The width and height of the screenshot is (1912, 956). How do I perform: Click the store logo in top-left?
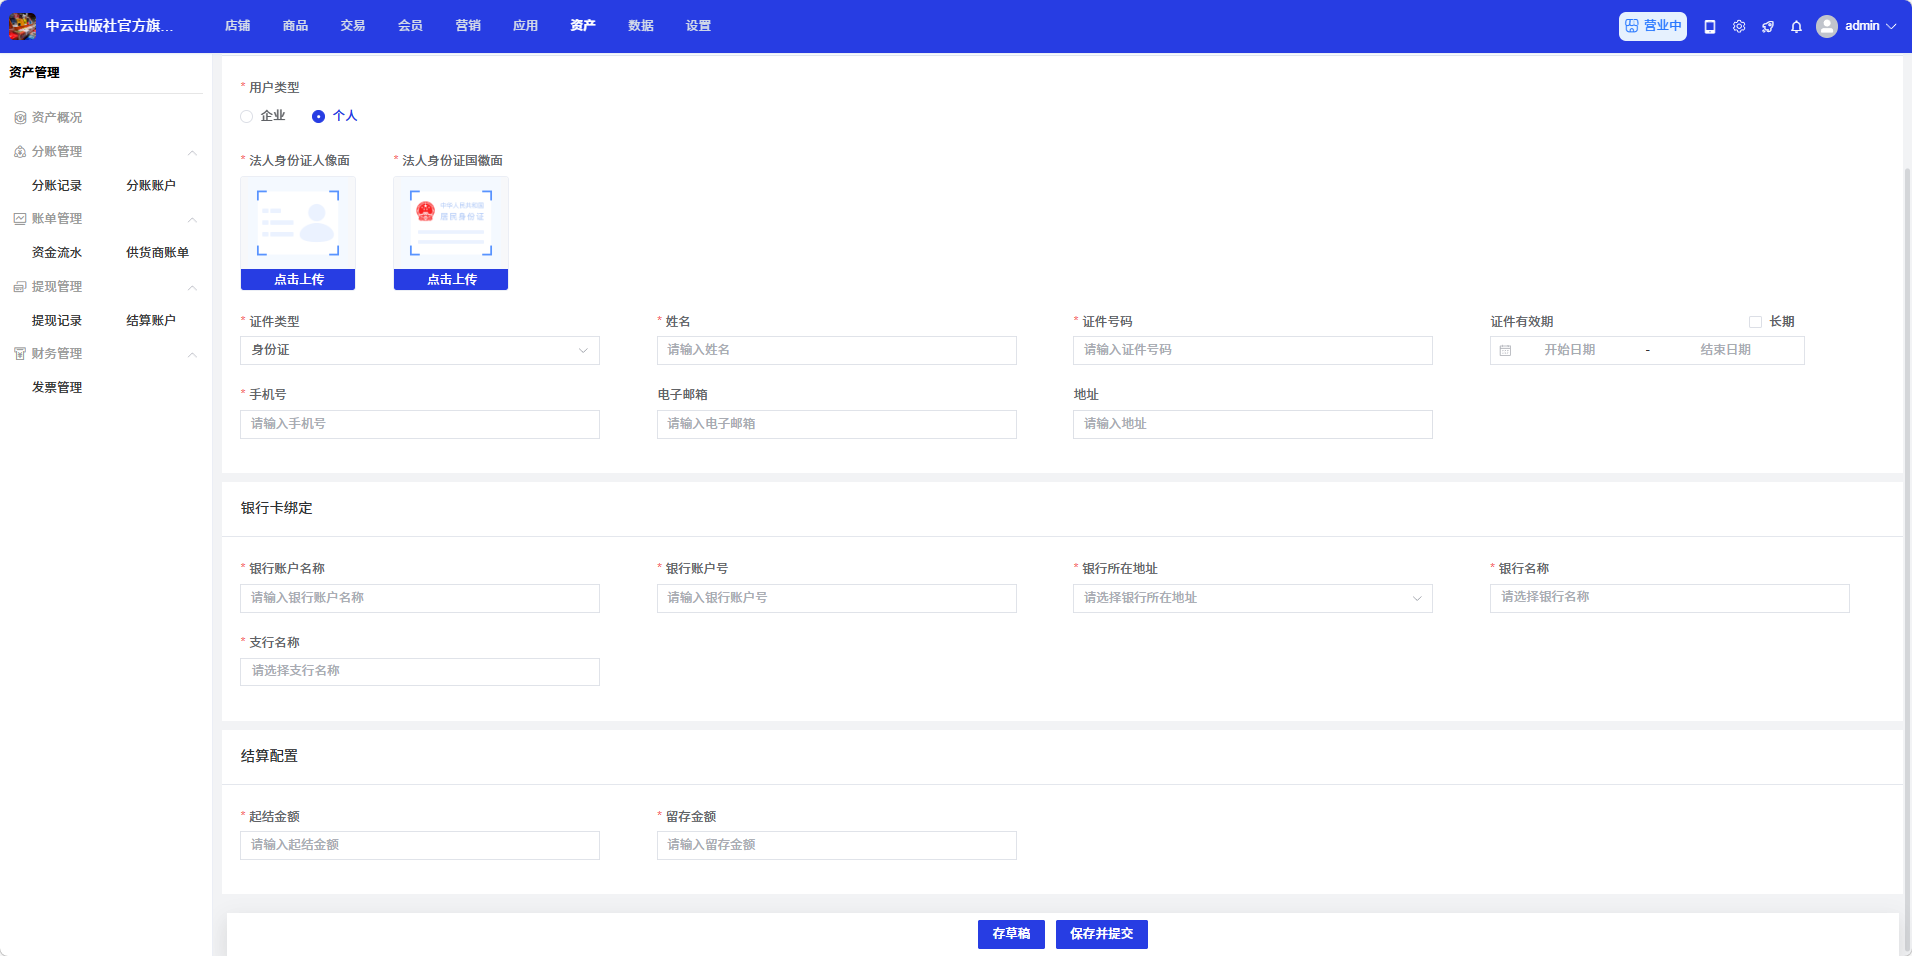(23, 26)
